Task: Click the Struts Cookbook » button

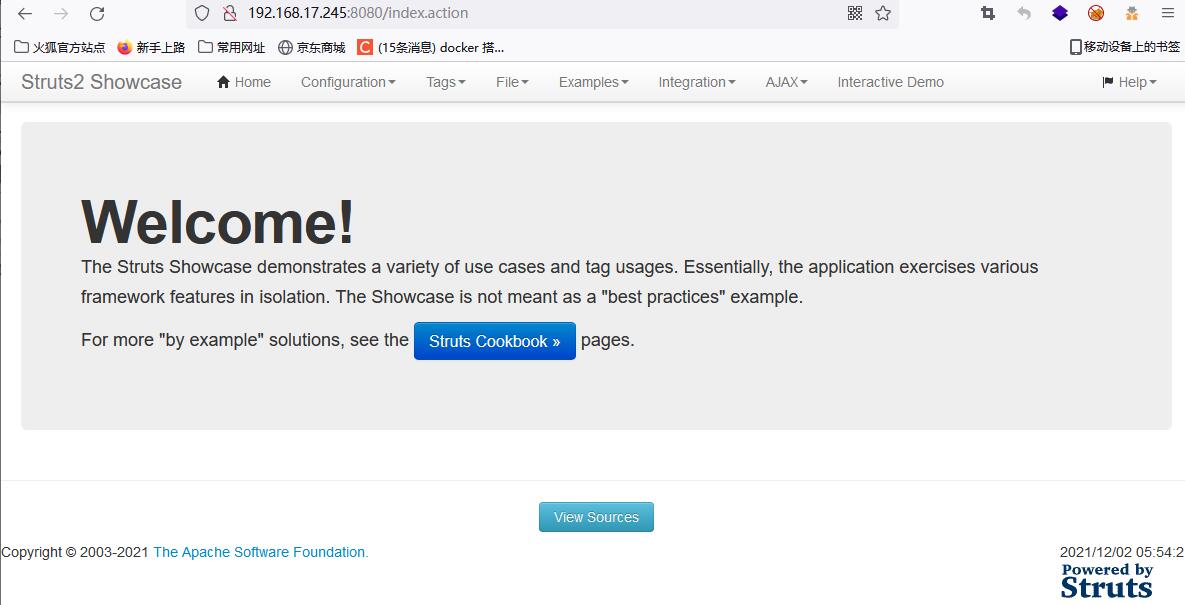Action: coord(495,341)
